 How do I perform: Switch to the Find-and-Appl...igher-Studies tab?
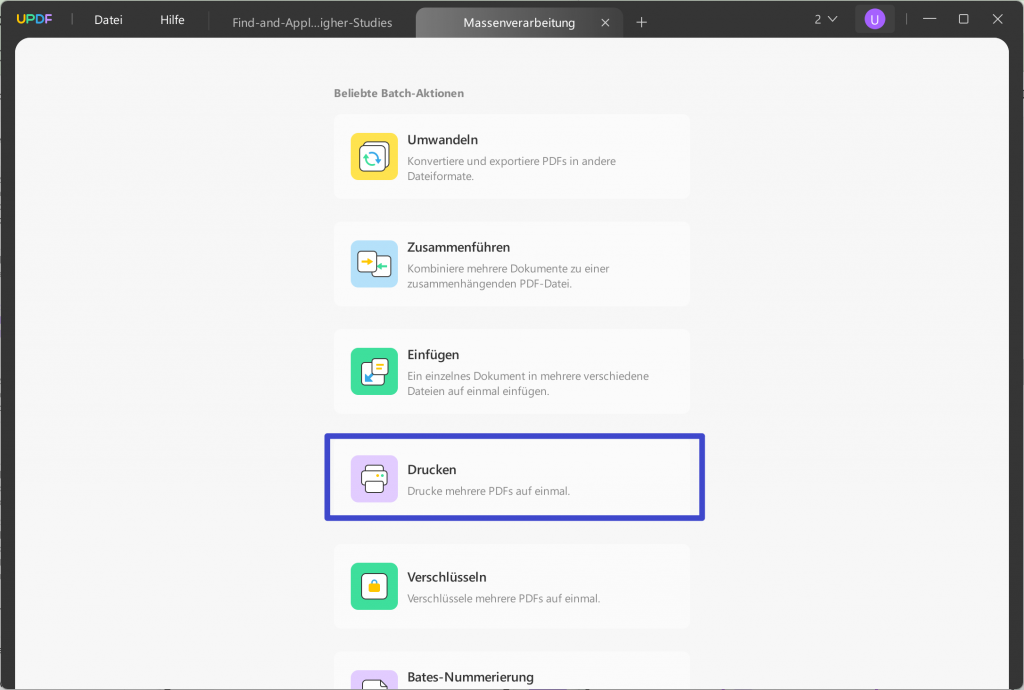[x=312, y=22]
